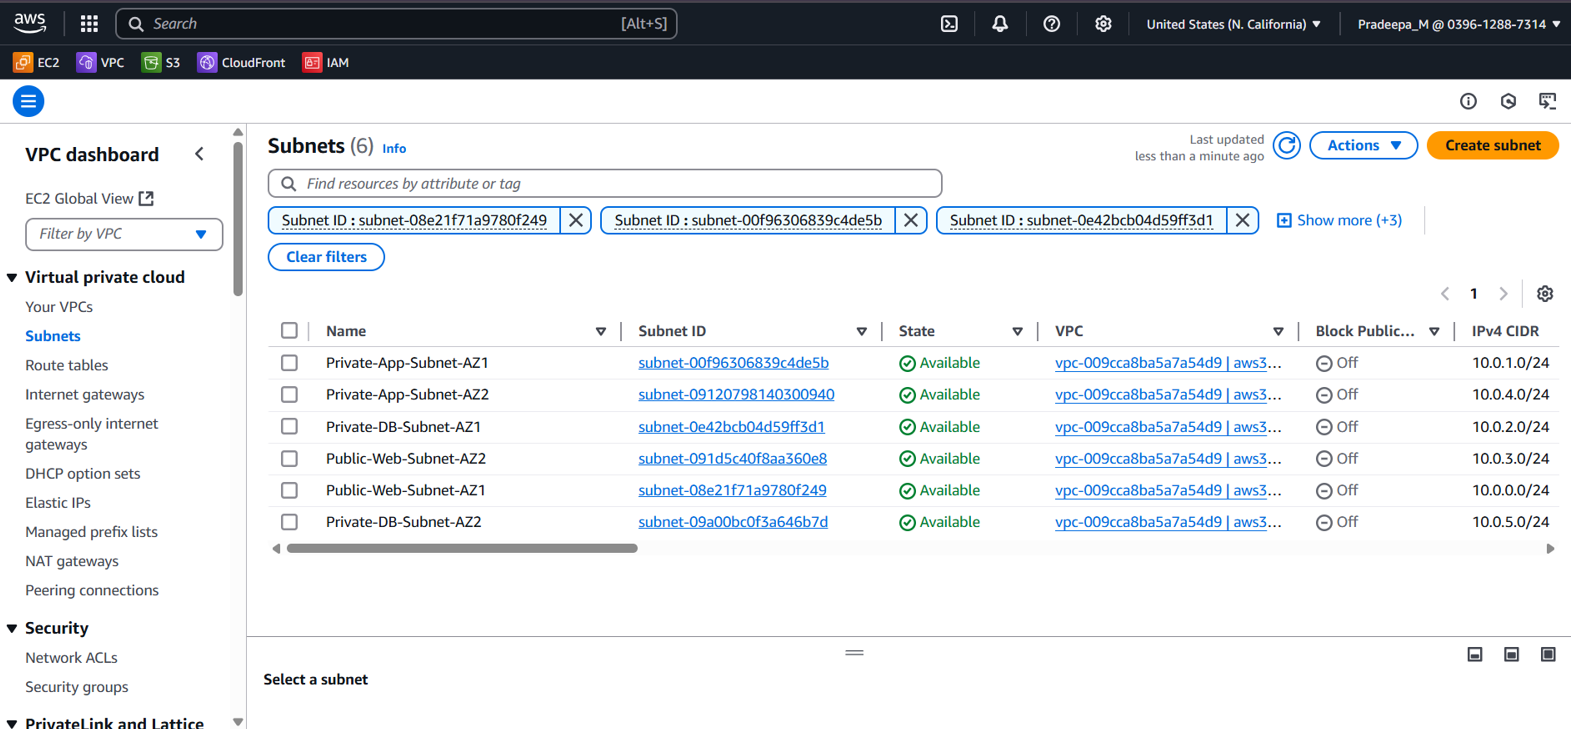This screenshot has height=729, width=1571.
Task: Open the region selector N. California
Action: click(1233, 24)
